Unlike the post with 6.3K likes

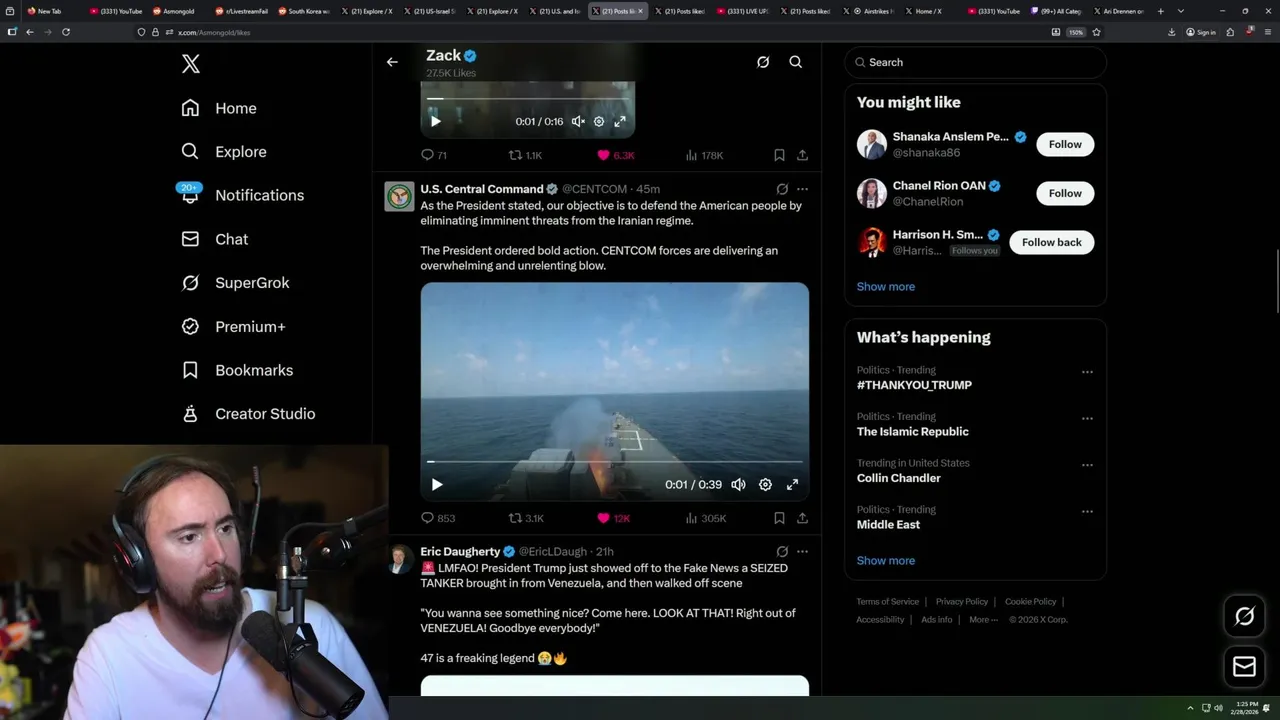(615, 155)
